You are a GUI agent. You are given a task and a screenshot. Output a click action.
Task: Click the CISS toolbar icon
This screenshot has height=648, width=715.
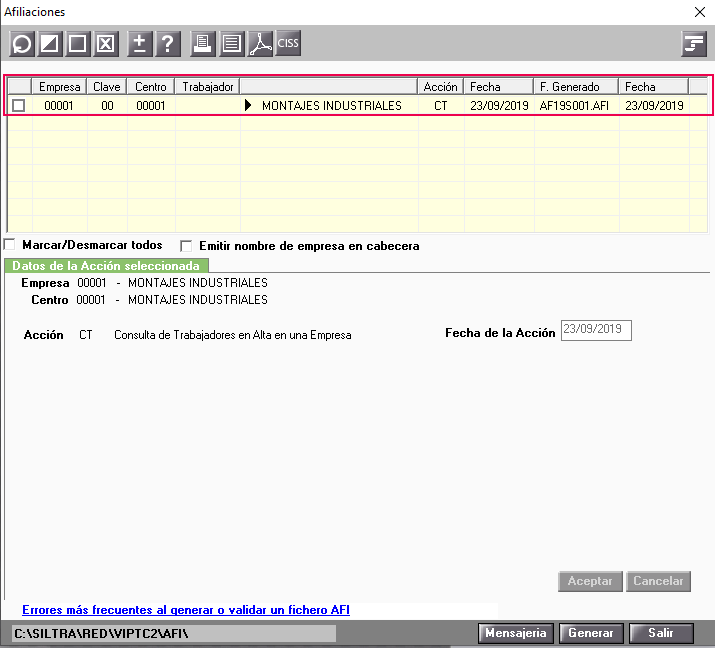pos(288,43)
